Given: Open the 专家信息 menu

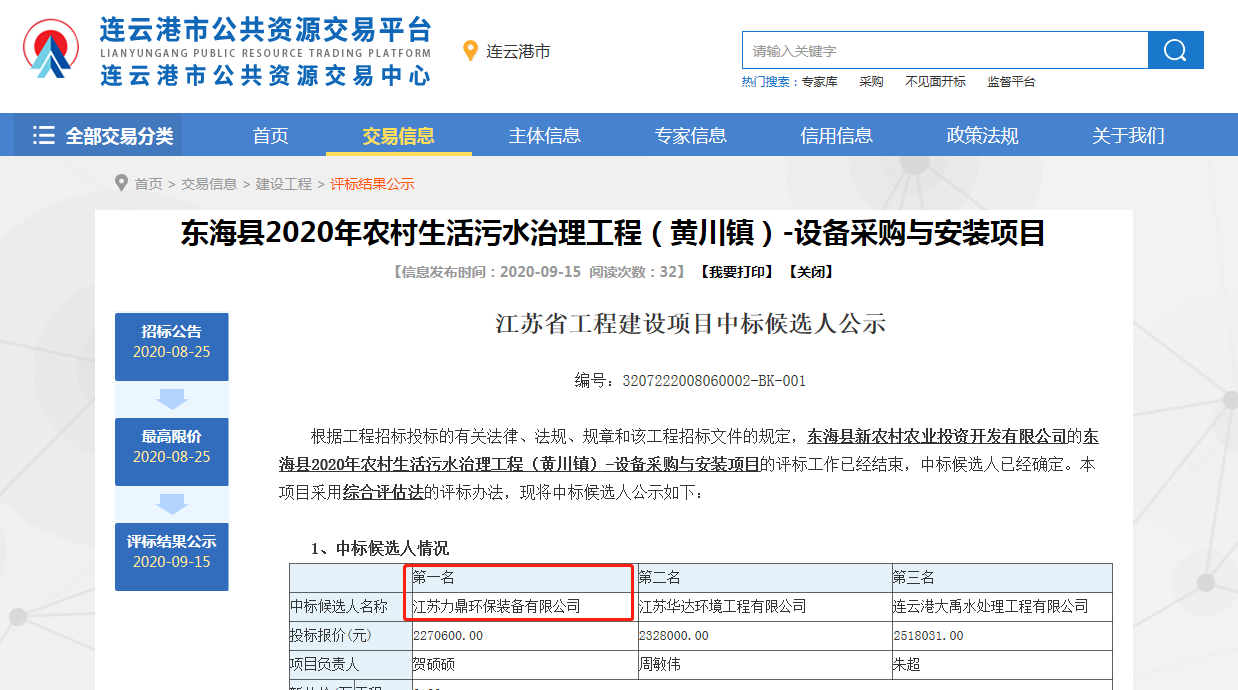Looking at the screenshot, I should [x=690, y=133].
